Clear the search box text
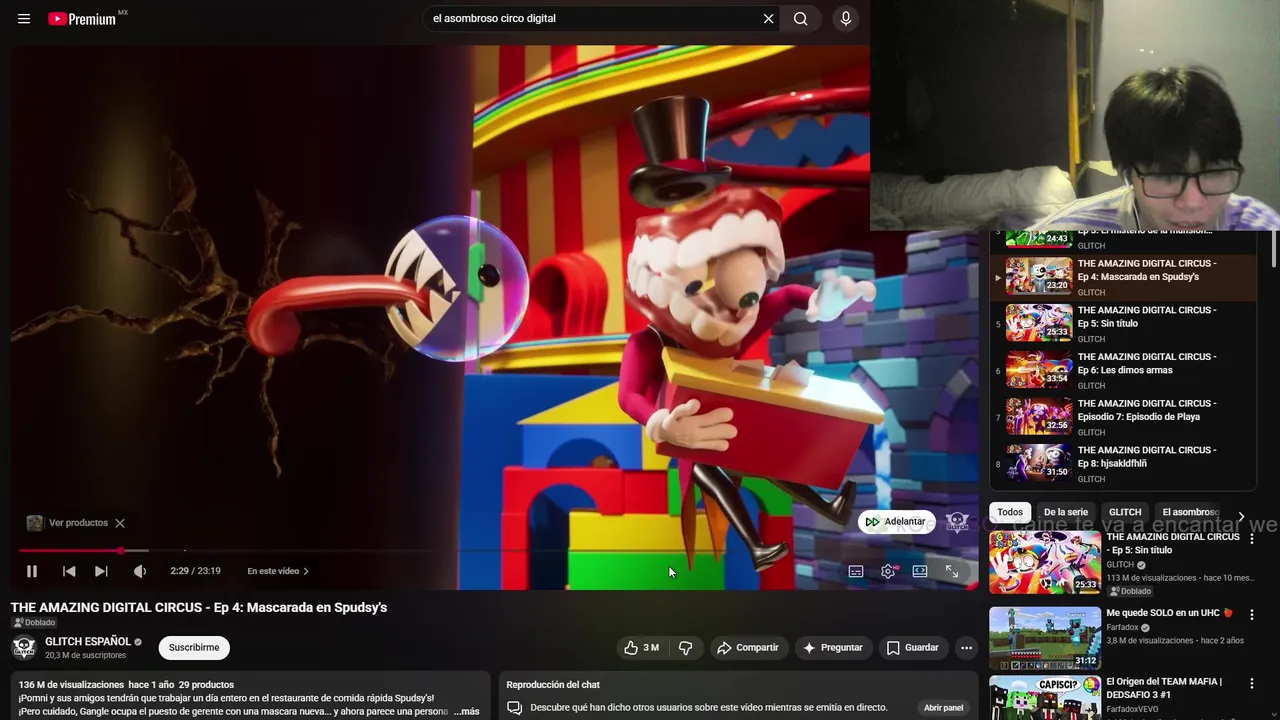Viewport: 1280px width, 720px height. pos(768,18)
